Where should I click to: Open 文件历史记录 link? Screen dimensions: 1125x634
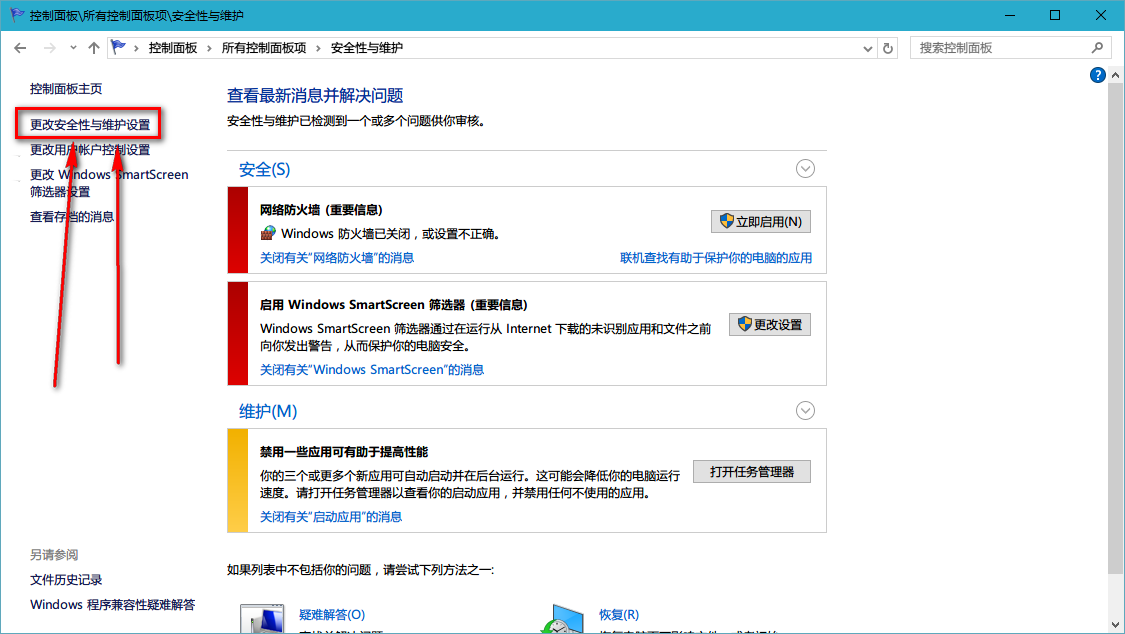pyautogui.click(x=66, y=579)
